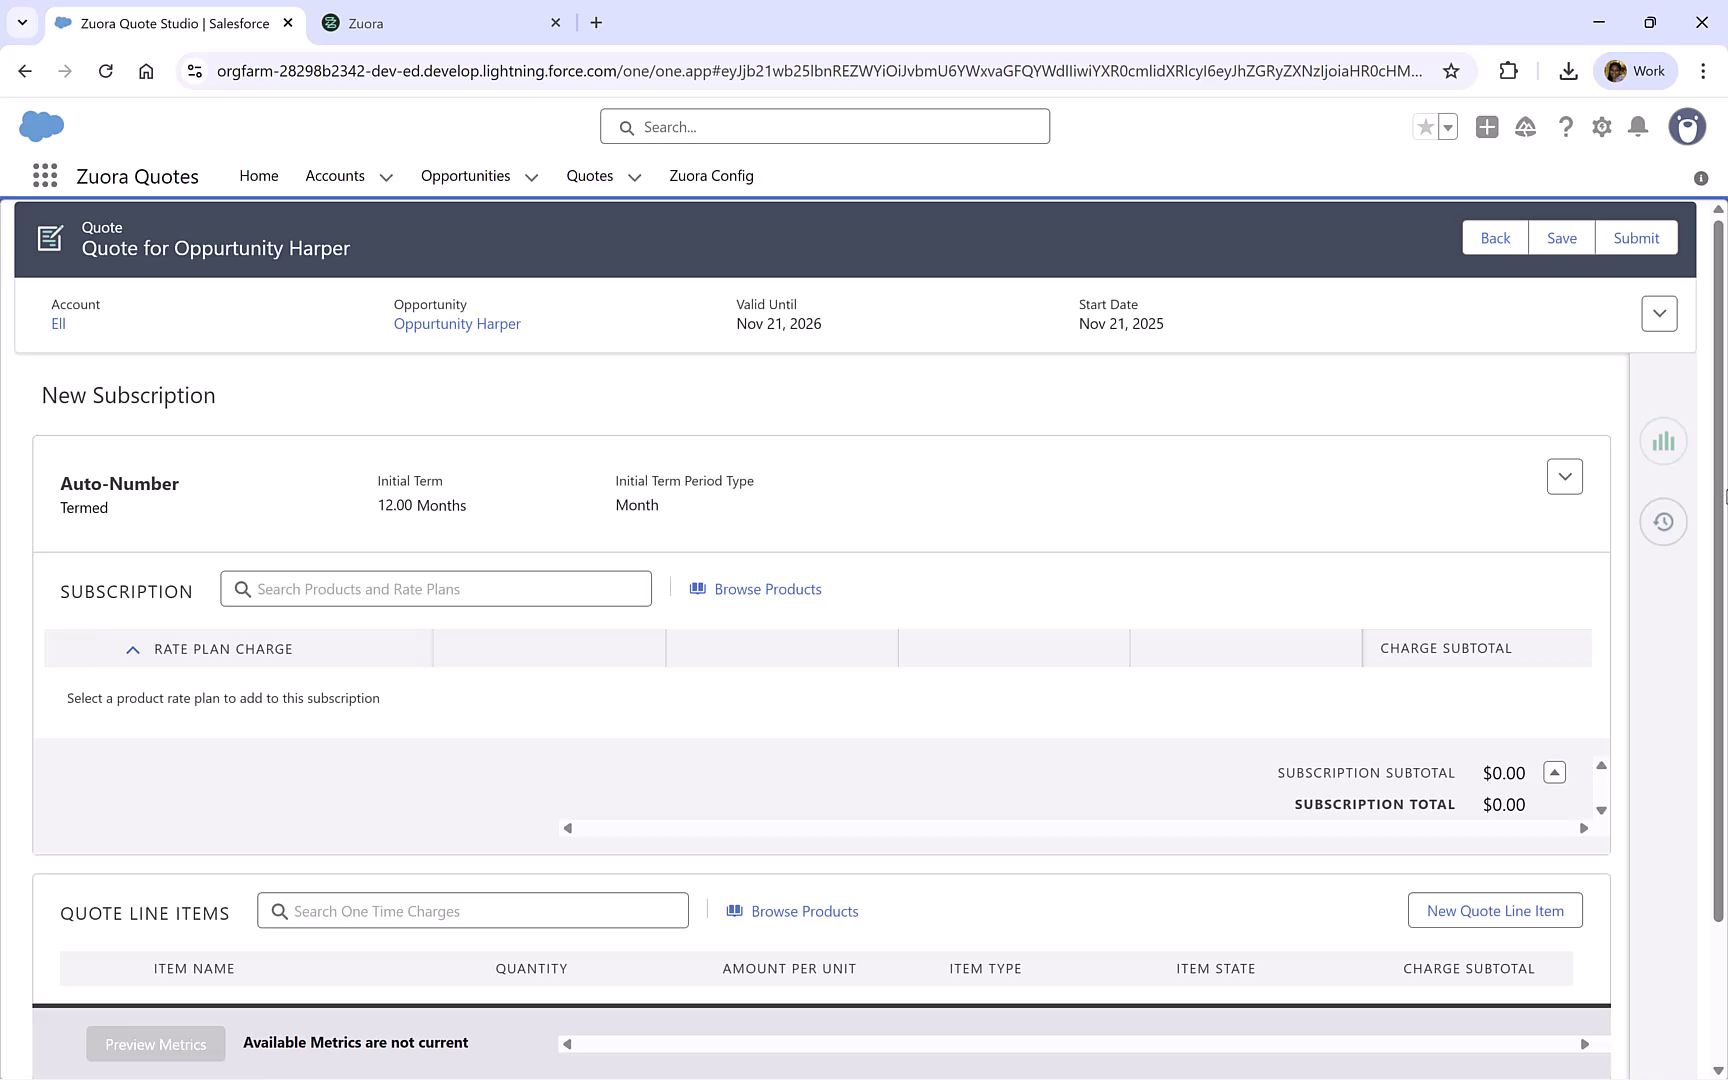Open the metrics chart panel icon
The height and width of the screenshot is (1080, 1728).
pyautogui.click(x=1663, y=440)
